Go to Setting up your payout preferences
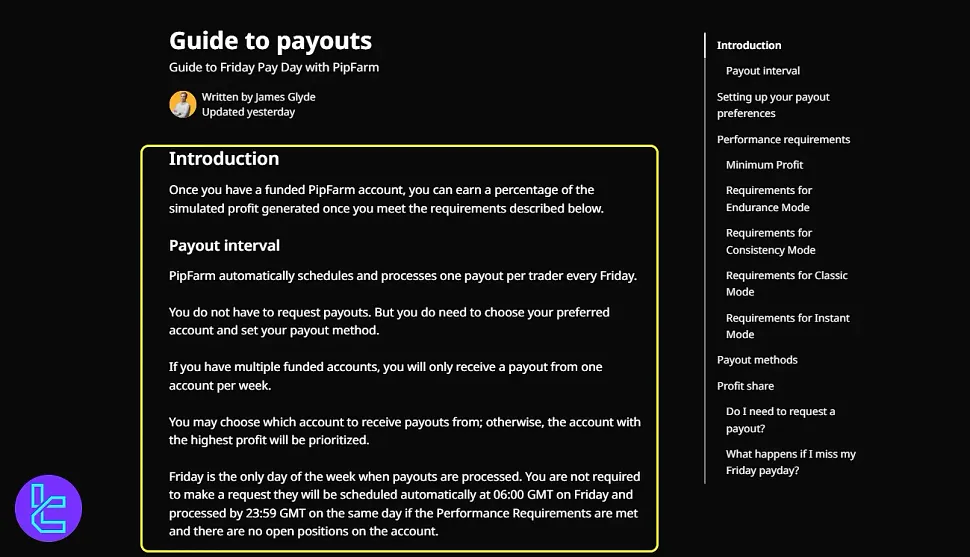The height and width of the screenshot is (557, 970). [773, 105]
